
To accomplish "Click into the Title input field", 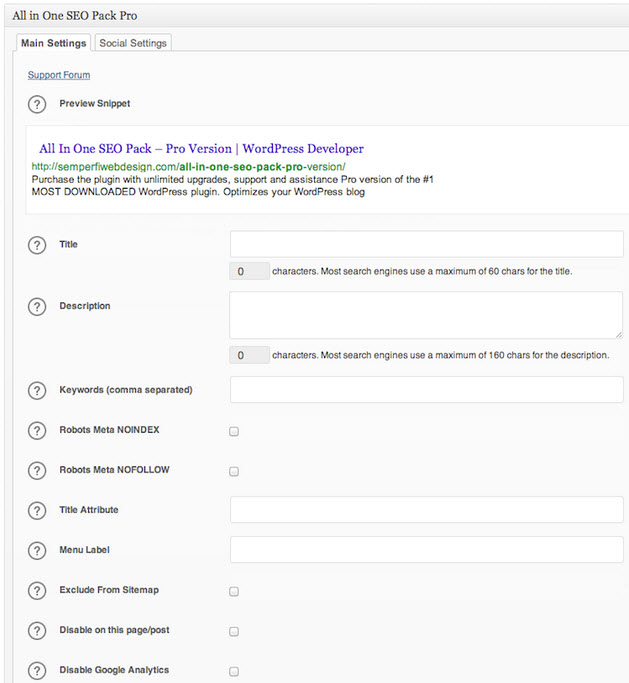I will click(x=426, y=245).
